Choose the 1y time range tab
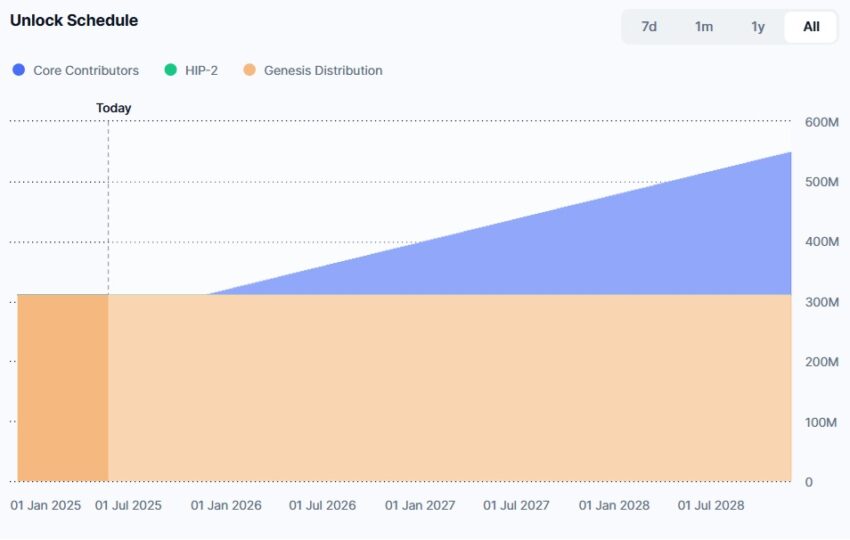This screenshot has width=850, height=540. click(757, 27)
